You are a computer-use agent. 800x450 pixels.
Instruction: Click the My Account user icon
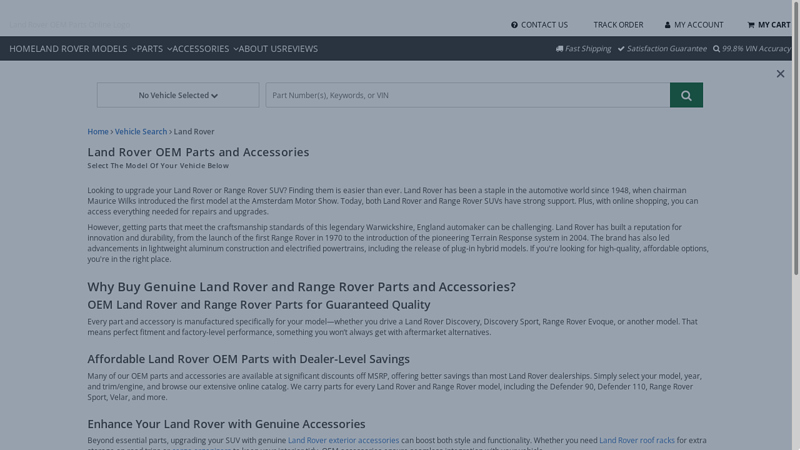(667, 24)
